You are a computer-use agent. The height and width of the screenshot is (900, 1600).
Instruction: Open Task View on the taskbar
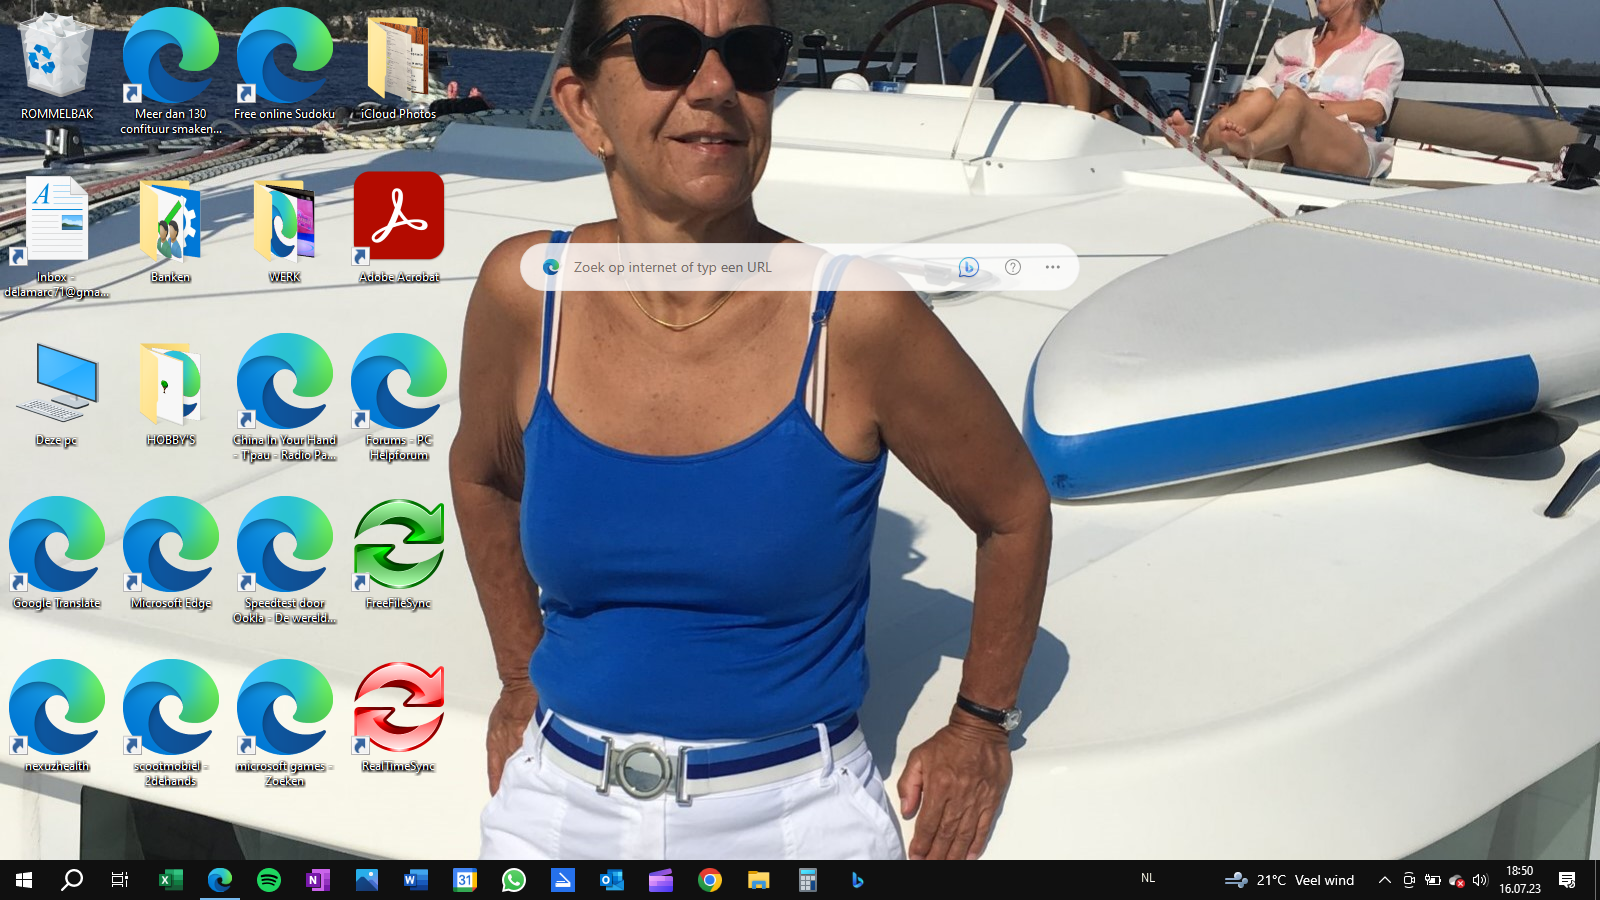tap(120, 880)
